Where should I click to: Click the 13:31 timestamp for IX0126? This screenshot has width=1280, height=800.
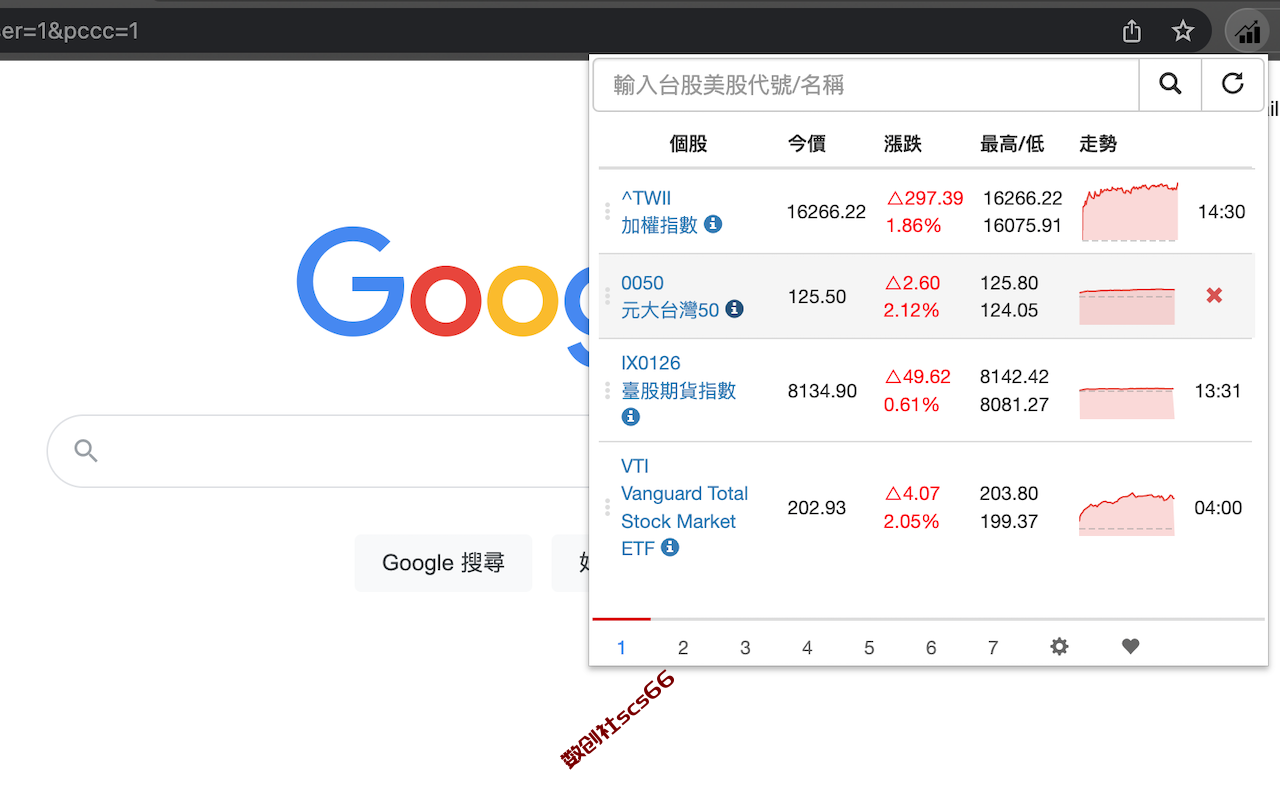point(1218,391)
